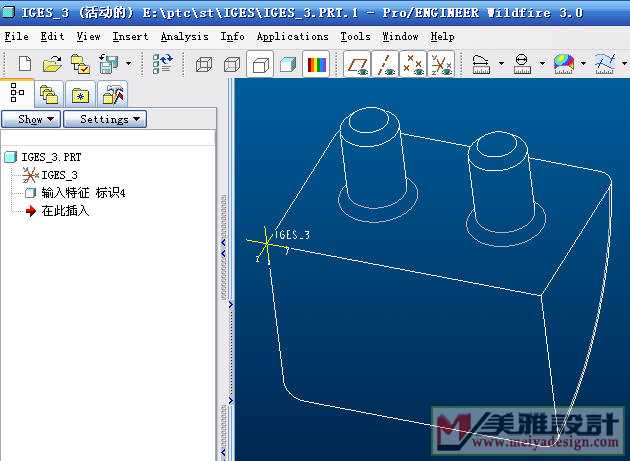630x461 pixels.
Task: Open the Window menu
Action: pos(400,37)
